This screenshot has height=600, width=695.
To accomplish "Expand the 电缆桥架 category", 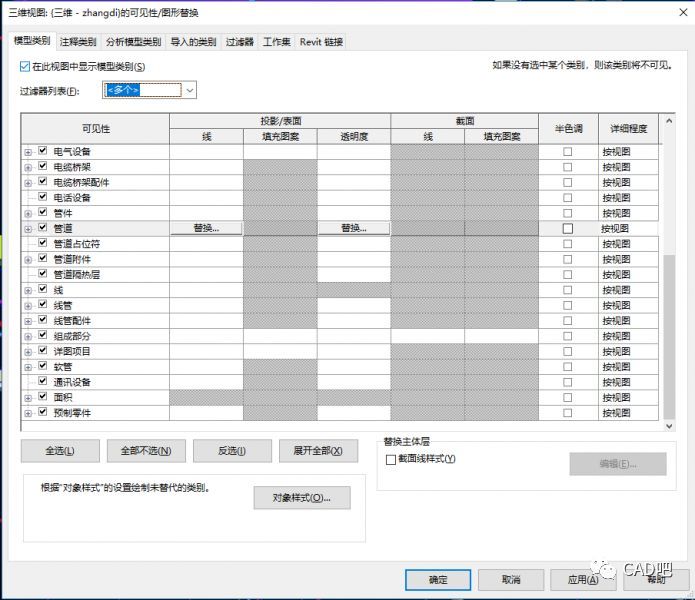I will [28, 168].
